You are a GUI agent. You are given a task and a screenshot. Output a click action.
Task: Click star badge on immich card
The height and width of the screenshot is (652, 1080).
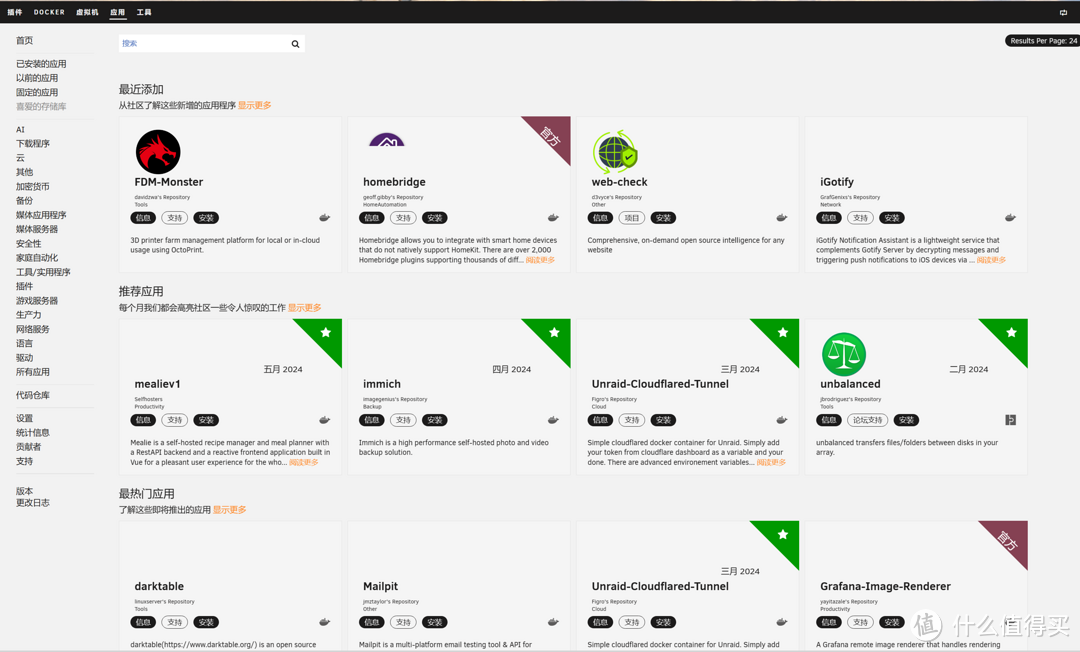point(554,333)
